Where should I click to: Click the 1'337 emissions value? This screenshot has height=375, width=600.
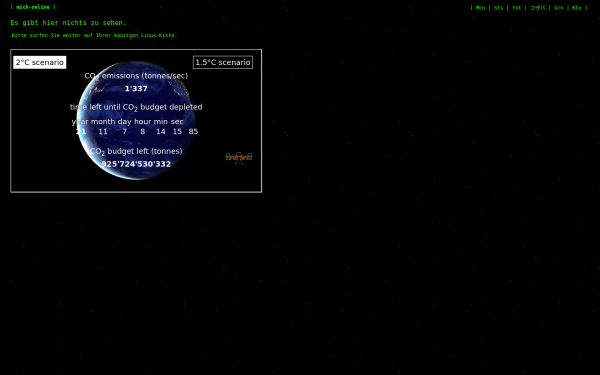tap(136, 89)
